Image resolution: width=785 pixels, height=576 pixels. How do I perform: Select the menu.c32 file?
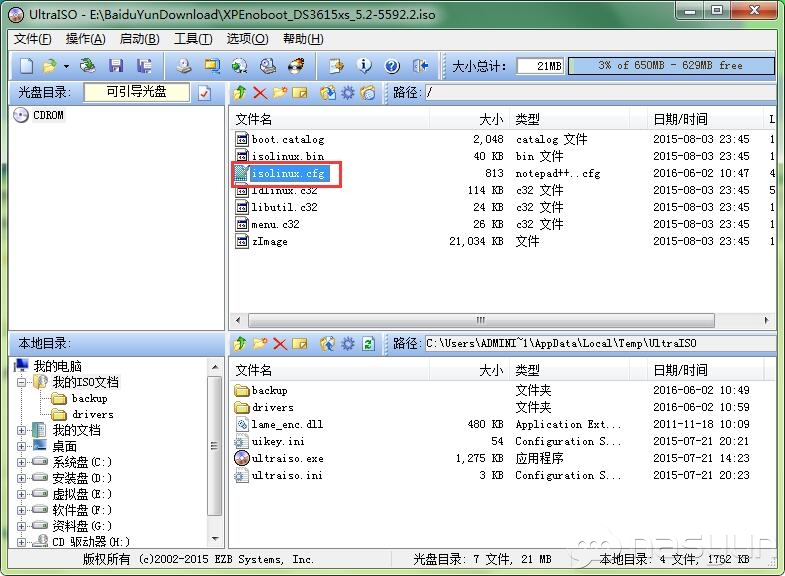275,224
